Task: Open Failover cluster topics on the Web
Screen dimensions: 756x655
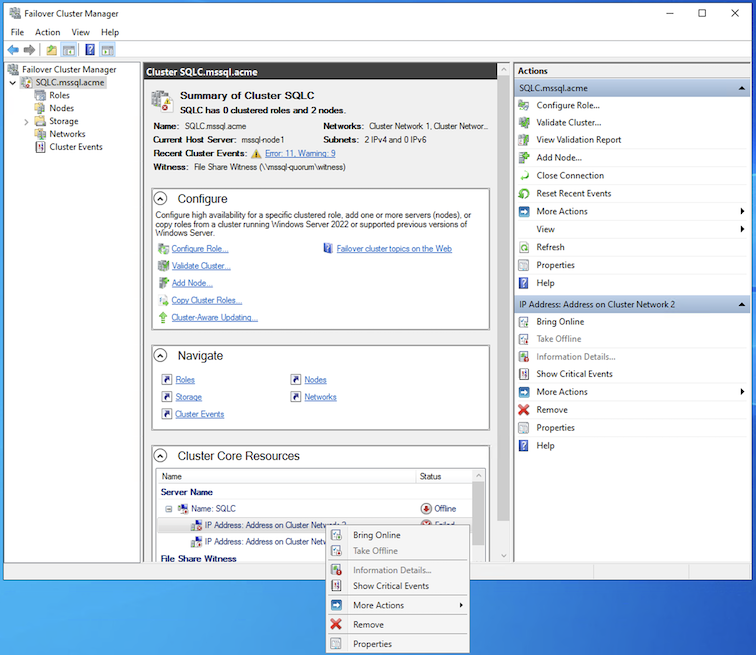Action: (394, 249)
